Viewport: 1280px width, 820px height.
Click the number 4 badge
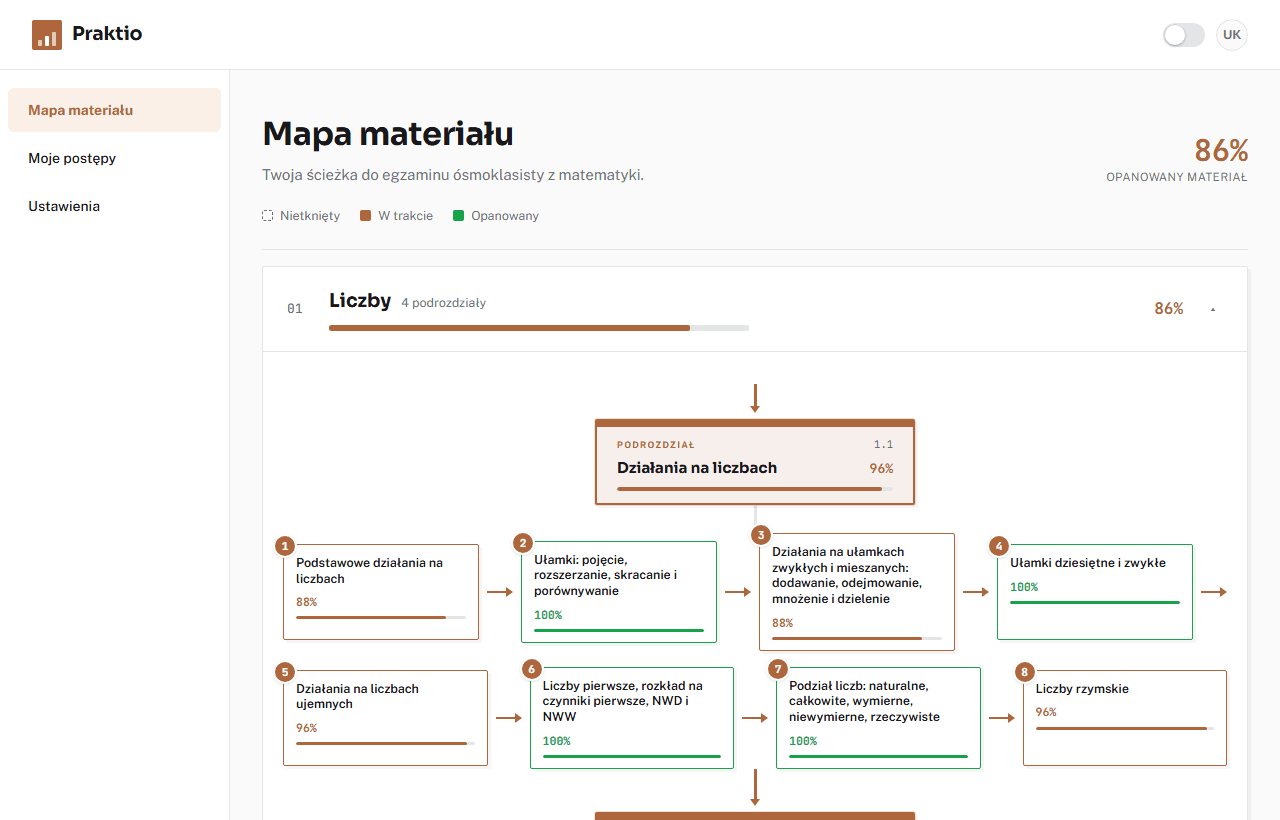[998, 546]
